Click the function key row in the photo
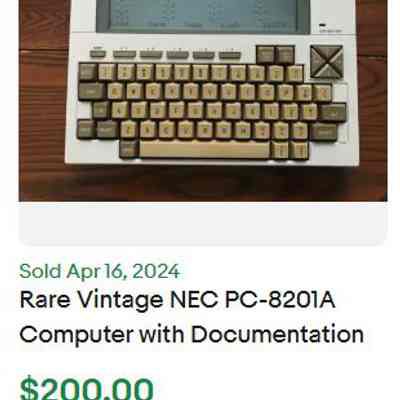 pos(165,55)
